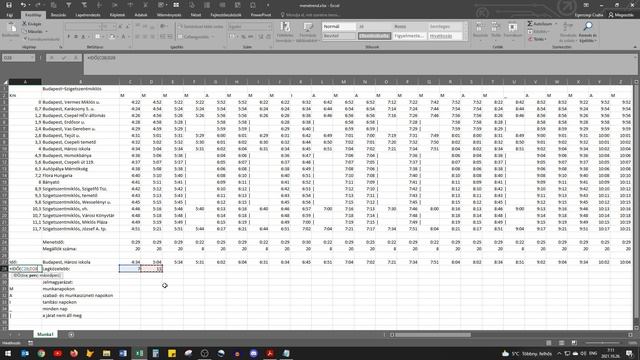Undo the last action
640x360 pixels.
pos(23,5)
